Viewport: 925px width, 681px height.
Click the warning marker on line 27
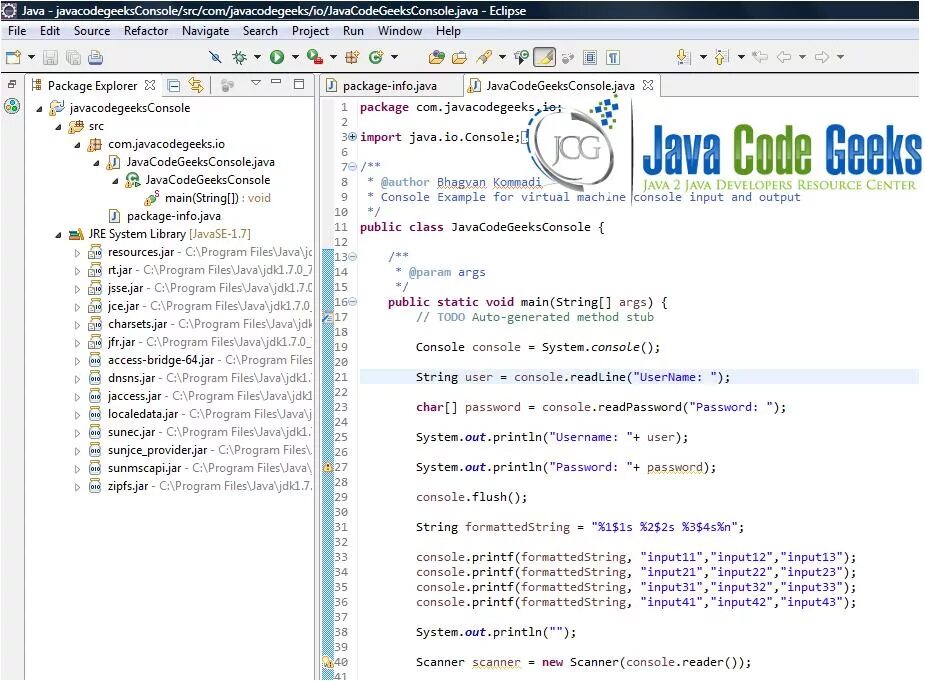coord(327,467)
